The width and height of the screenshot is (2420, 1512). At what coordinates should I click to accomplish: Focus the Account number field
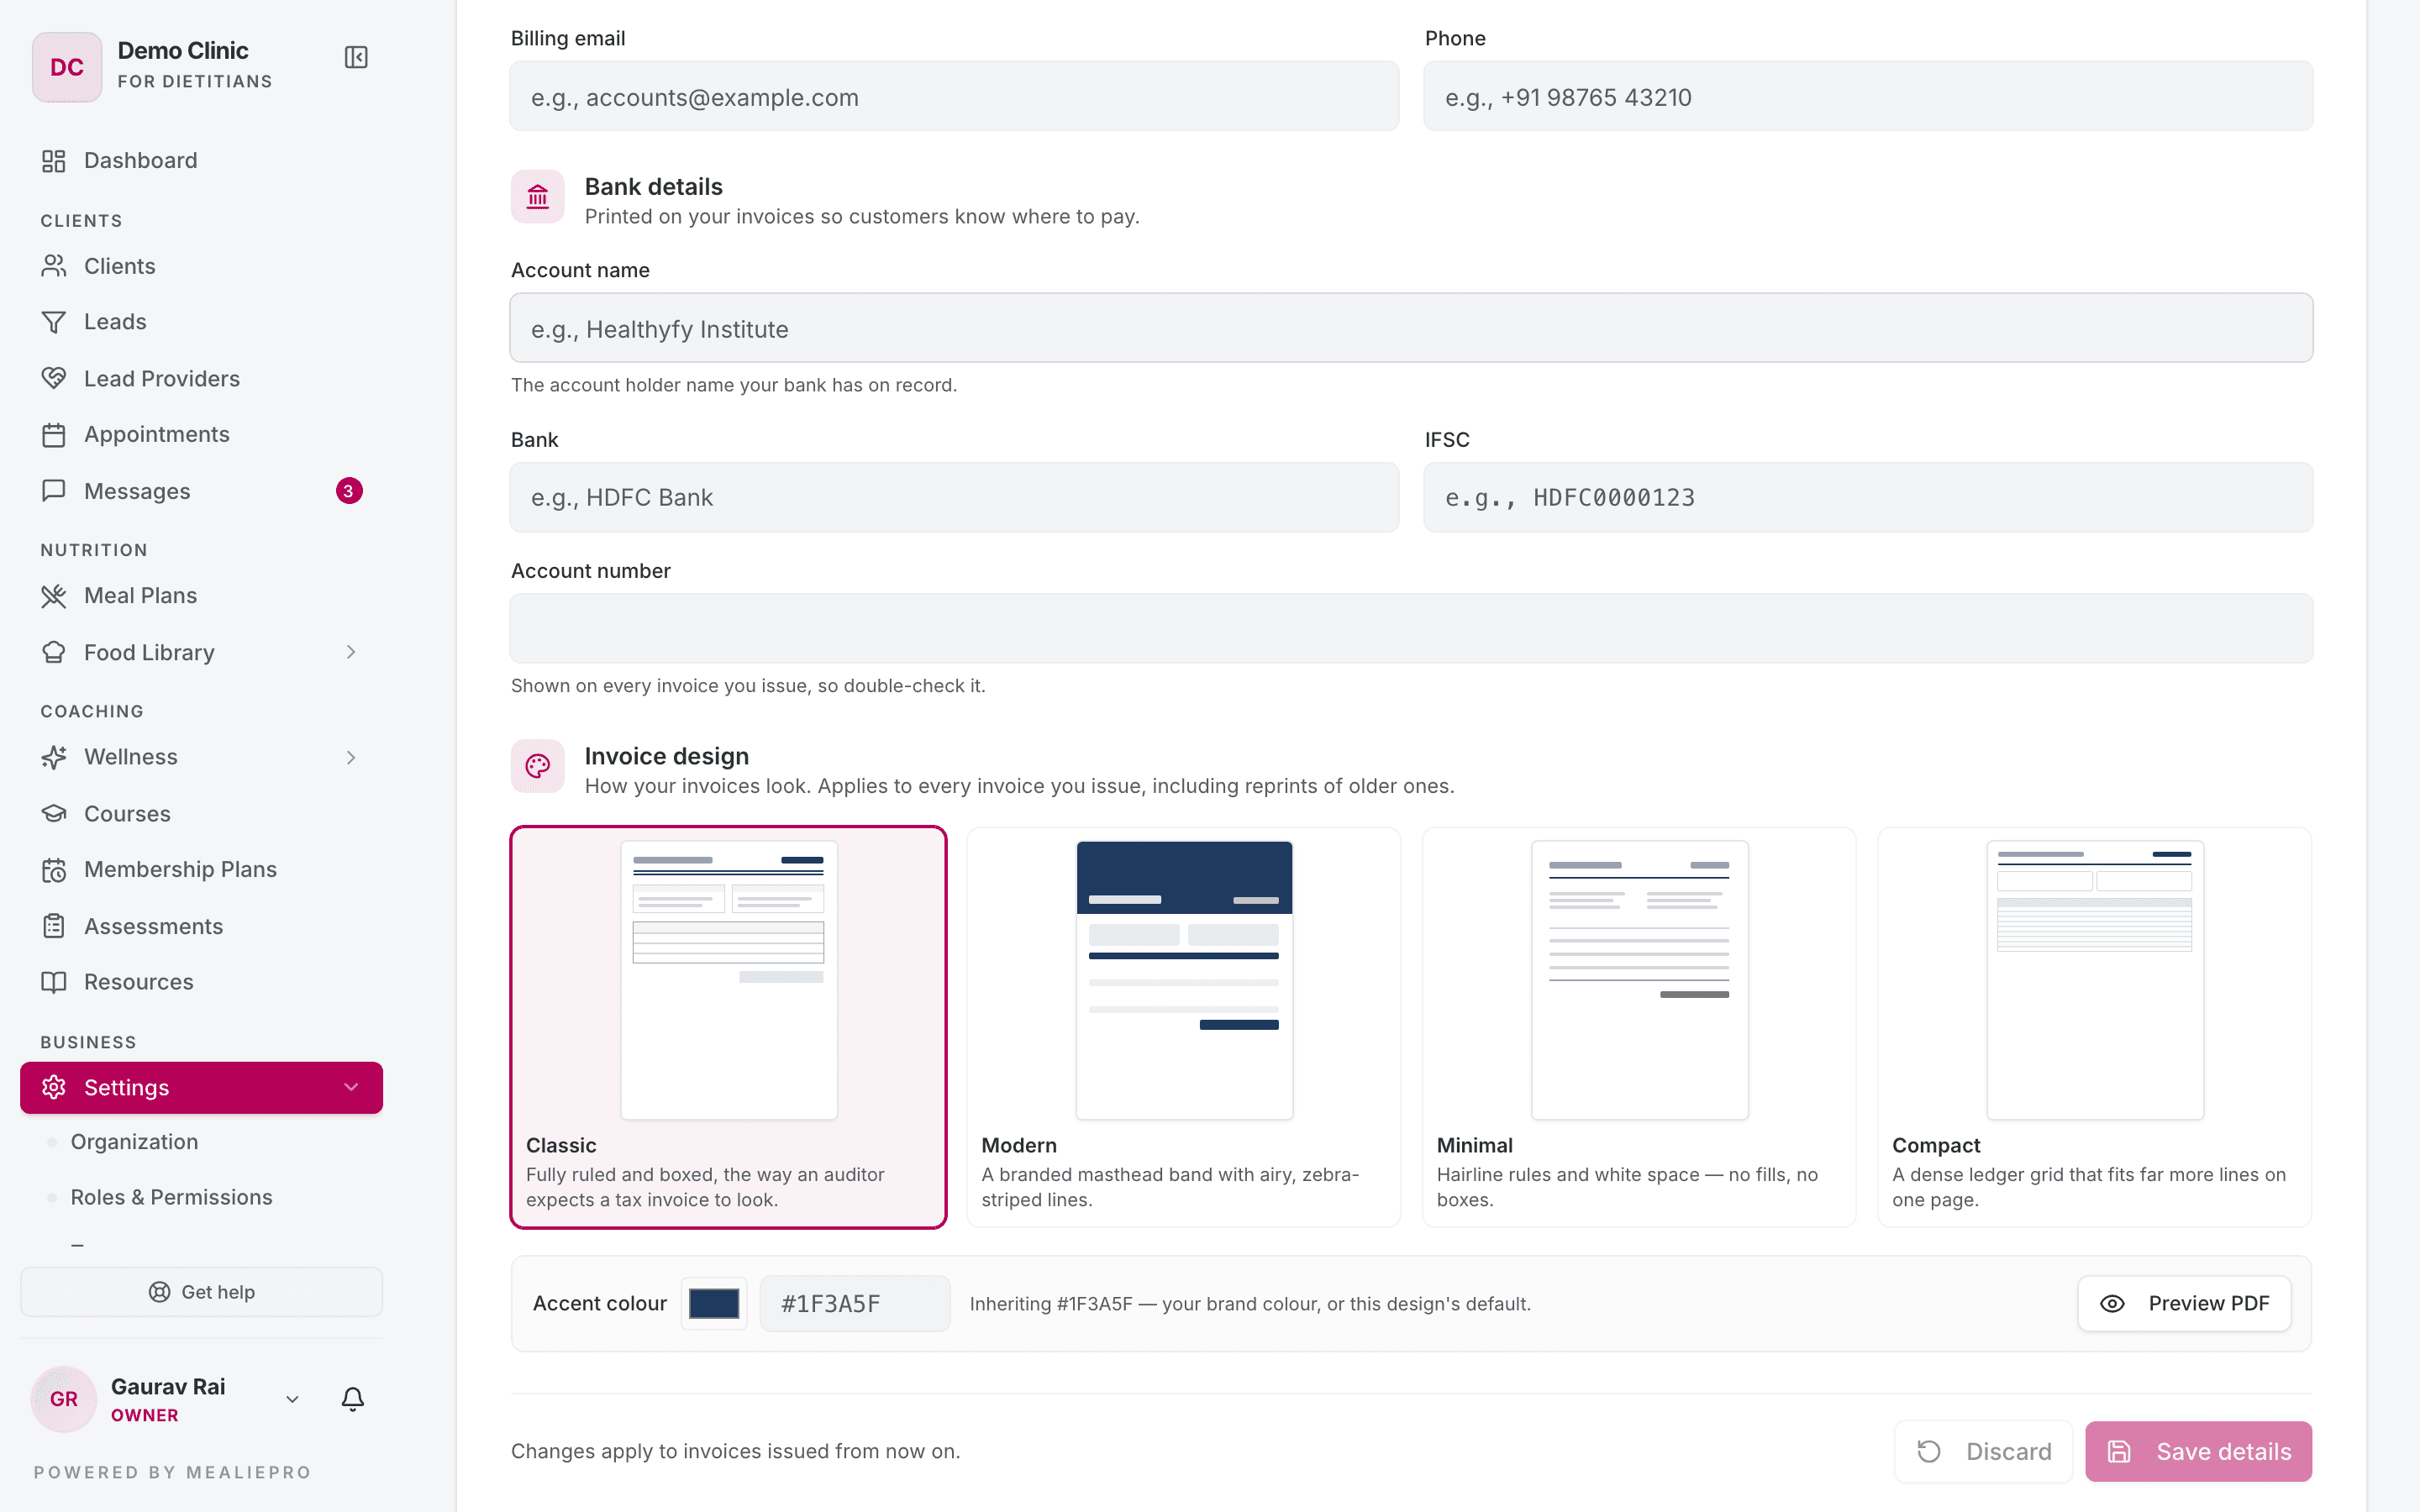pyautogui.click(x=1411, y=628)
